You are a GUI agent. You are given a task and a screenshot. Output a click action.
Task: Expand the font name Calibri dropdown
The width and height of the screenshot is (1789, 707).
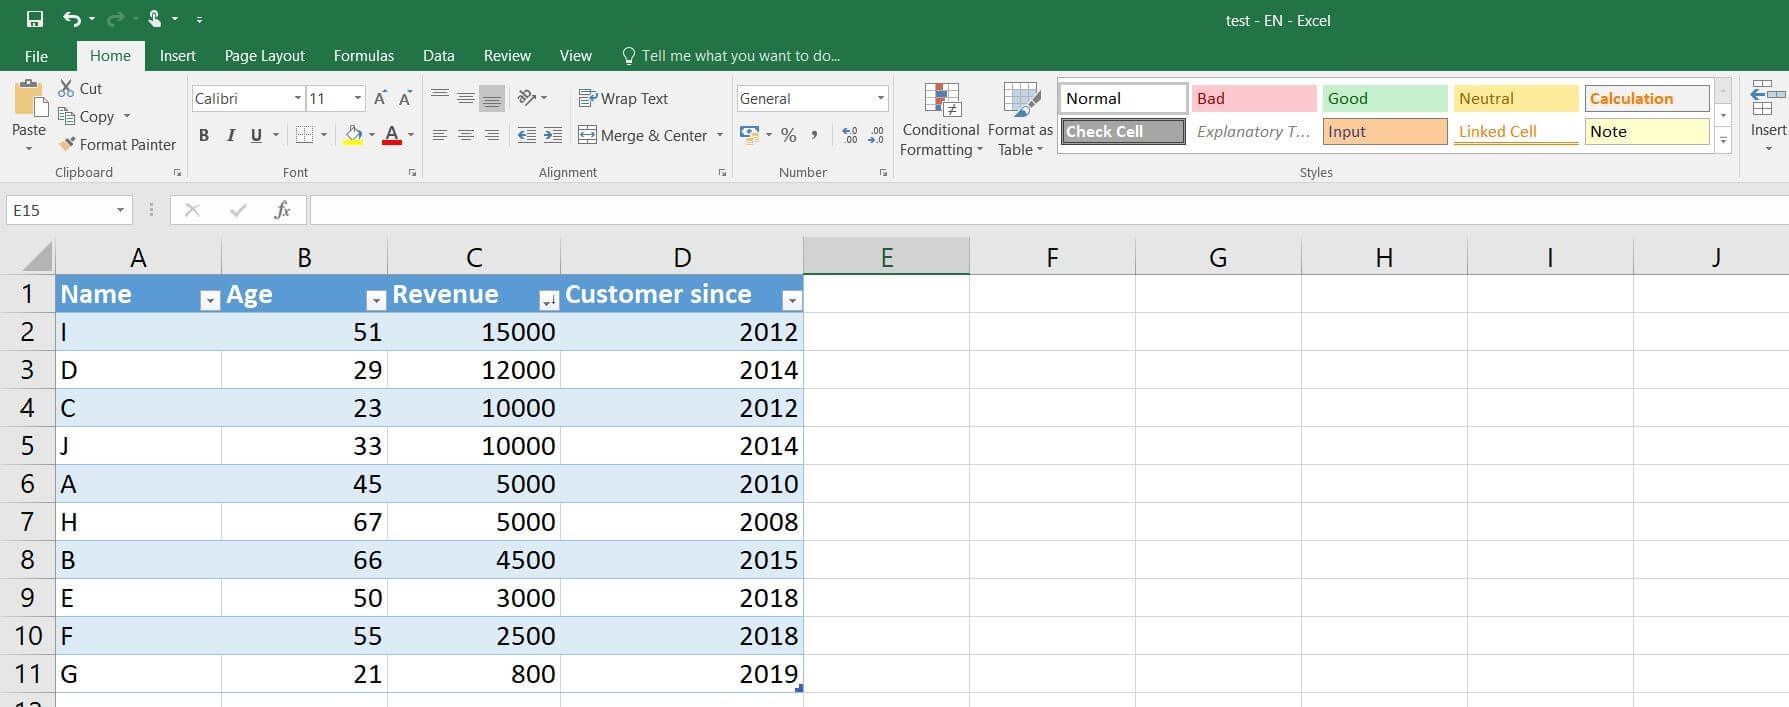[297, 98]
